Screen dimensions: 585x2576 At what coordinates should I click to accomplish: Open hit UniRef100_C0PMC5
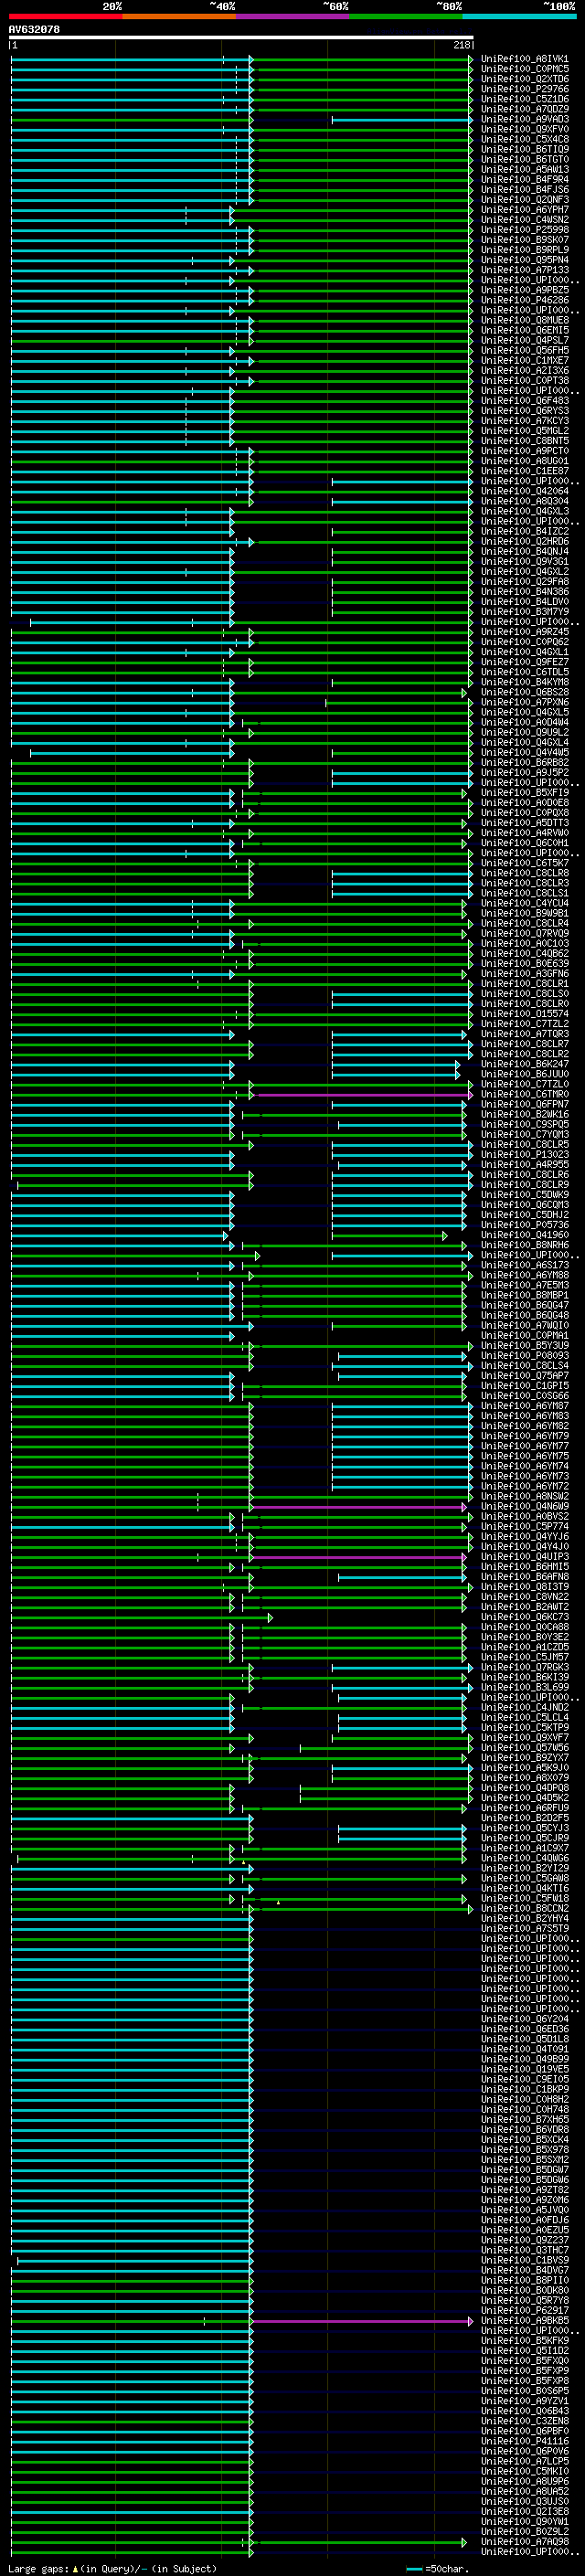(x=525, y=69)
